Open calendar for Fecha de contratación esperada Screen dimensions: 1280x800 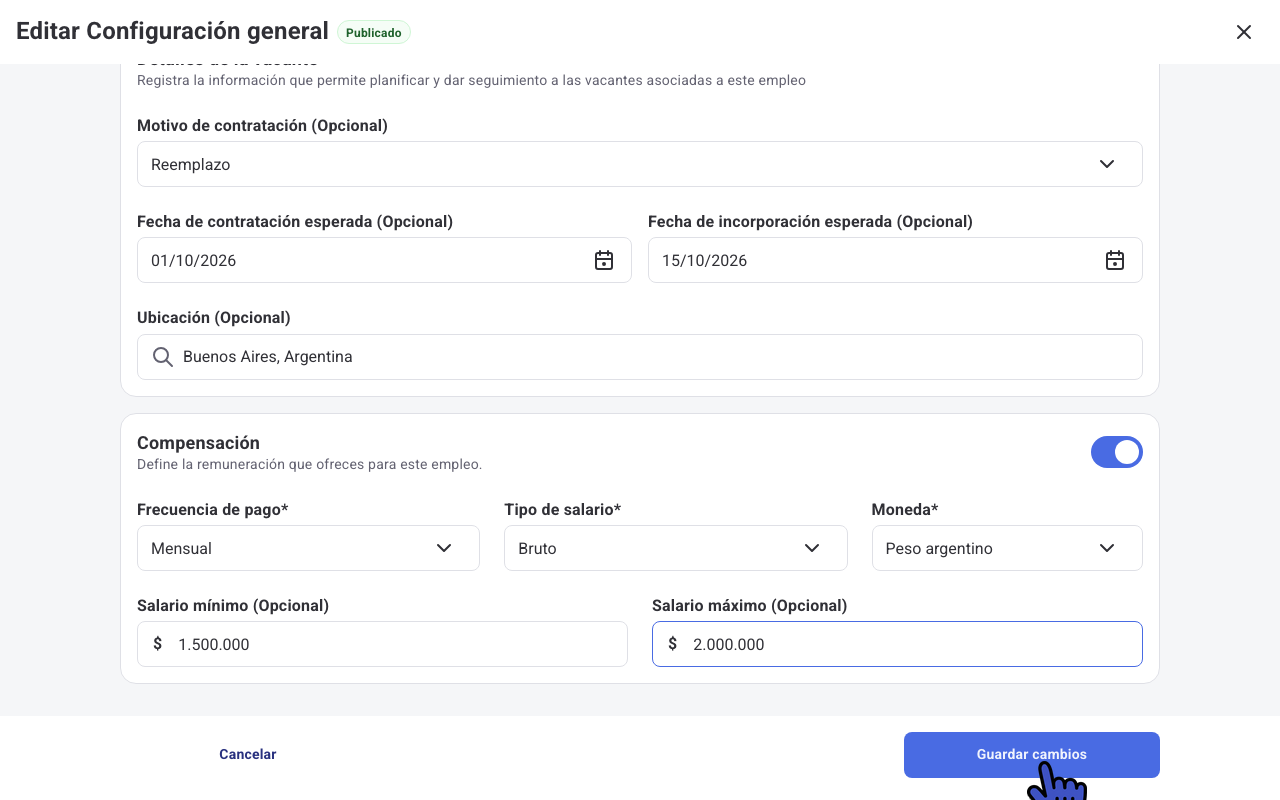point(604,260)
